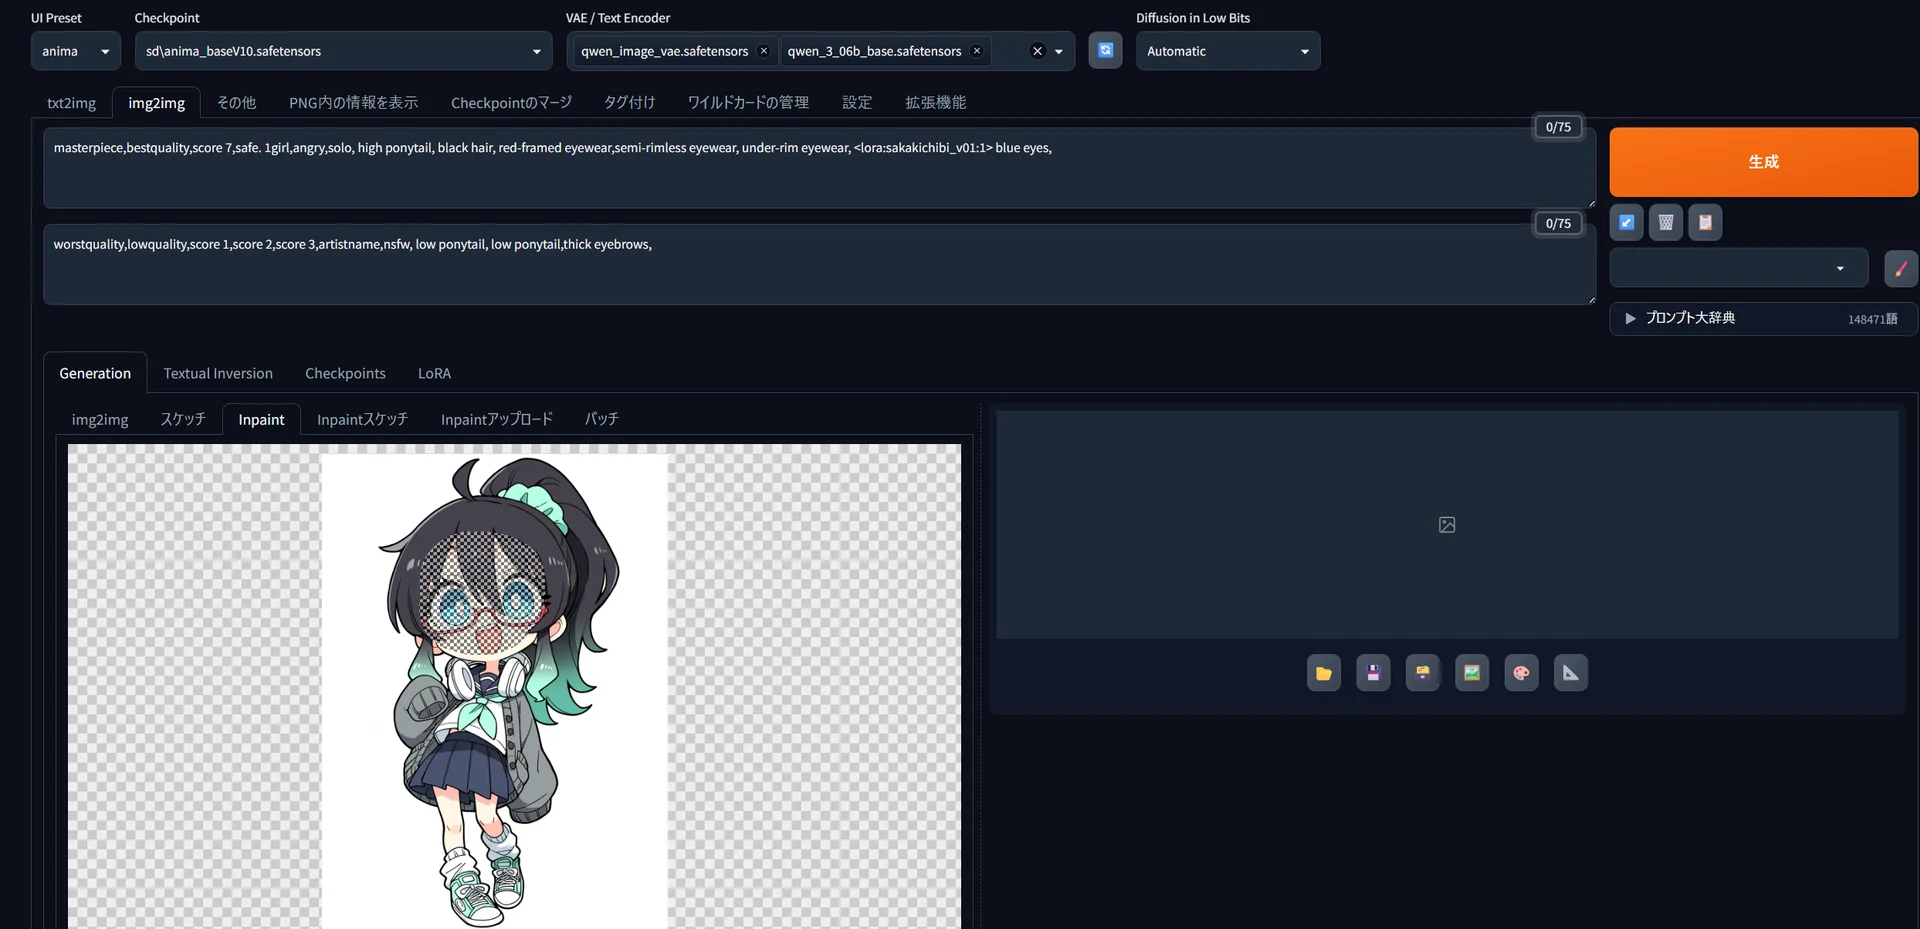Click into the negative prompt text box
Viewport: 1920px width, 929px height.
click(819, 264)
